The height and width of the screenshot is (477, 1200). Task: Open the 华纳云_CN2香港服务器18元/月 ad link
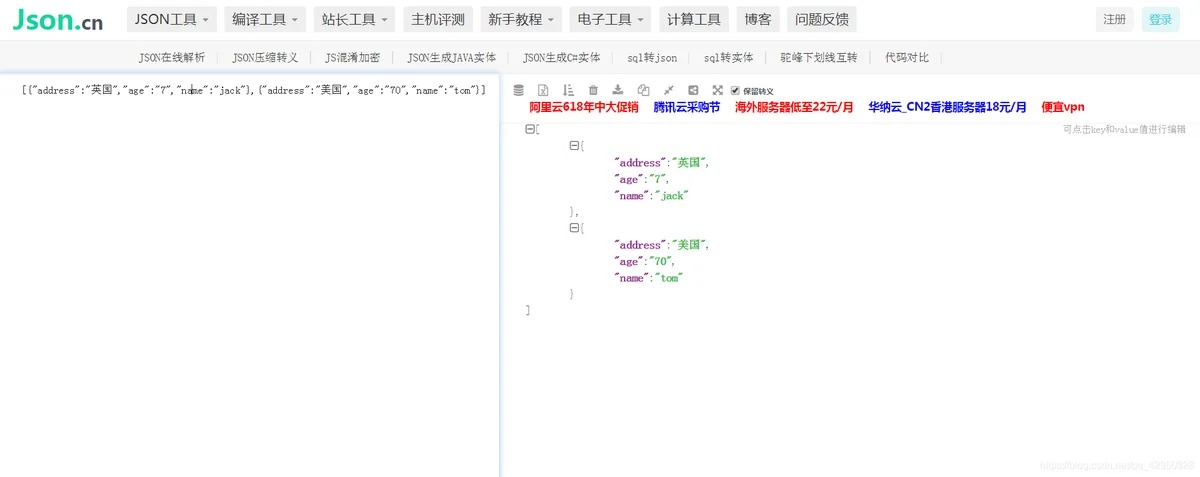tap(947, 107)
